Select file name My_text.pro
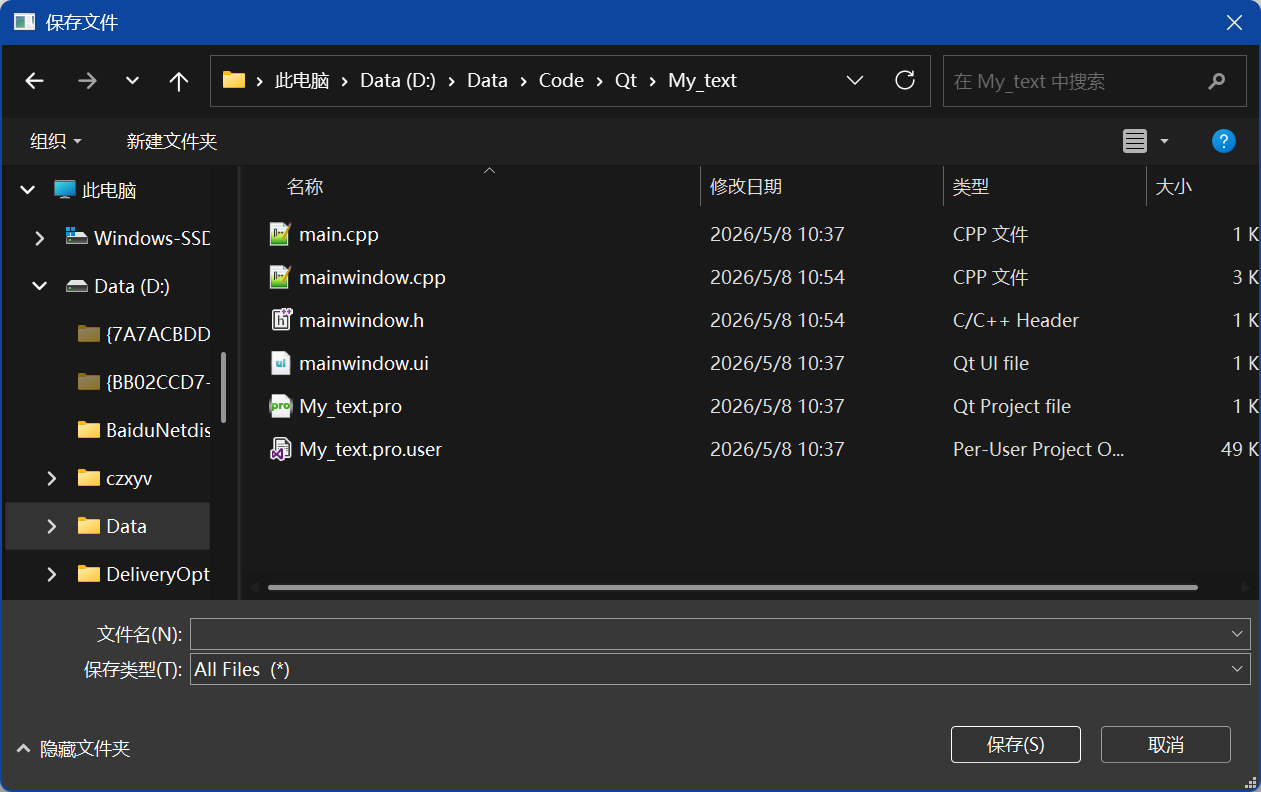 (x=350, y=407)
